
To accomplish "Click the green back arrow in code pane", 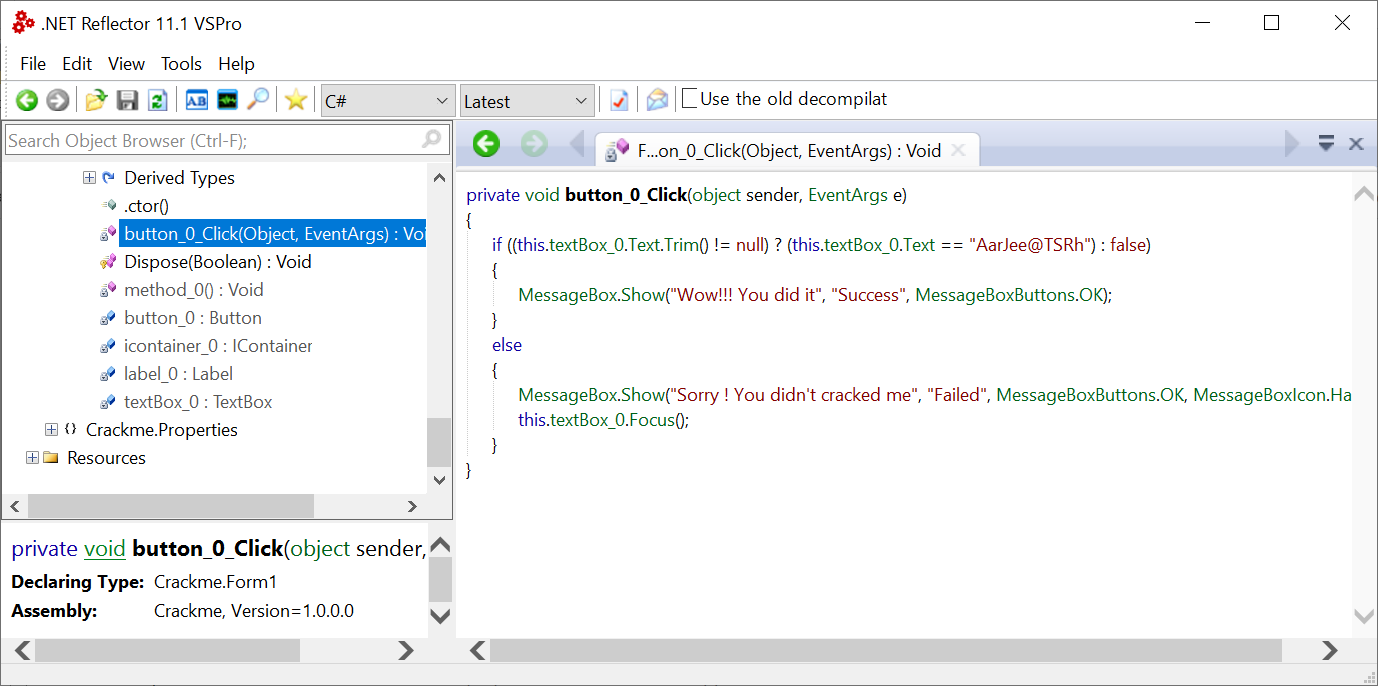I will (486, 144).
